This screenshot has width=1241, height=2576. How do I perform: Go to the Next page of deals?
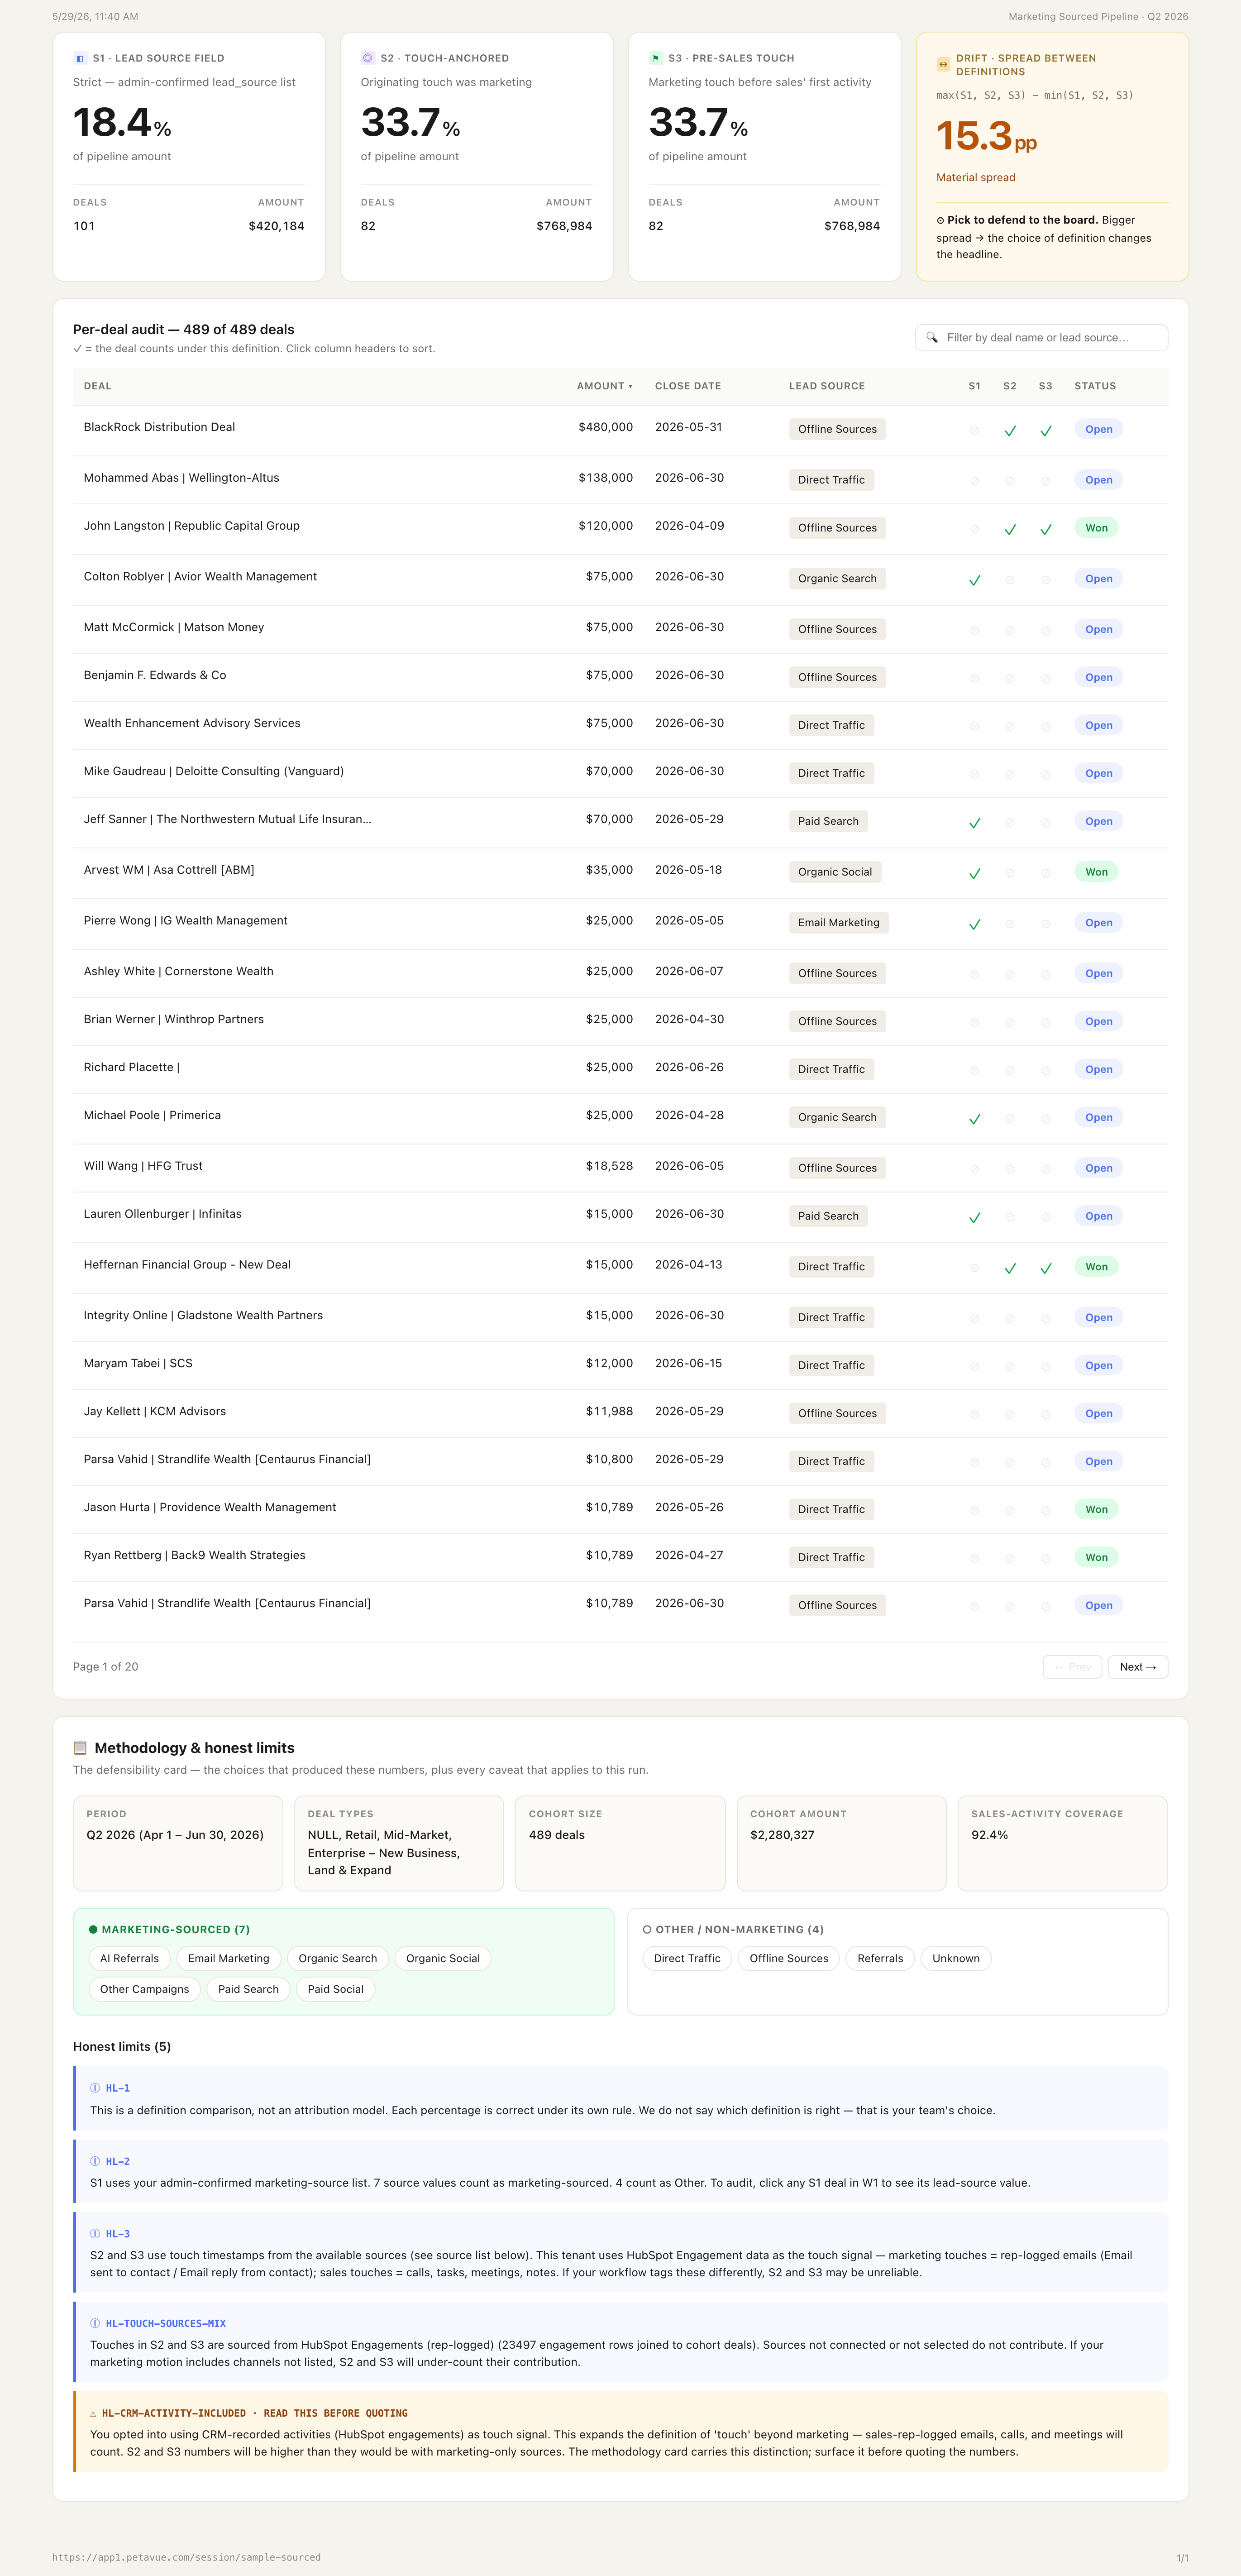(1138, 1667)
